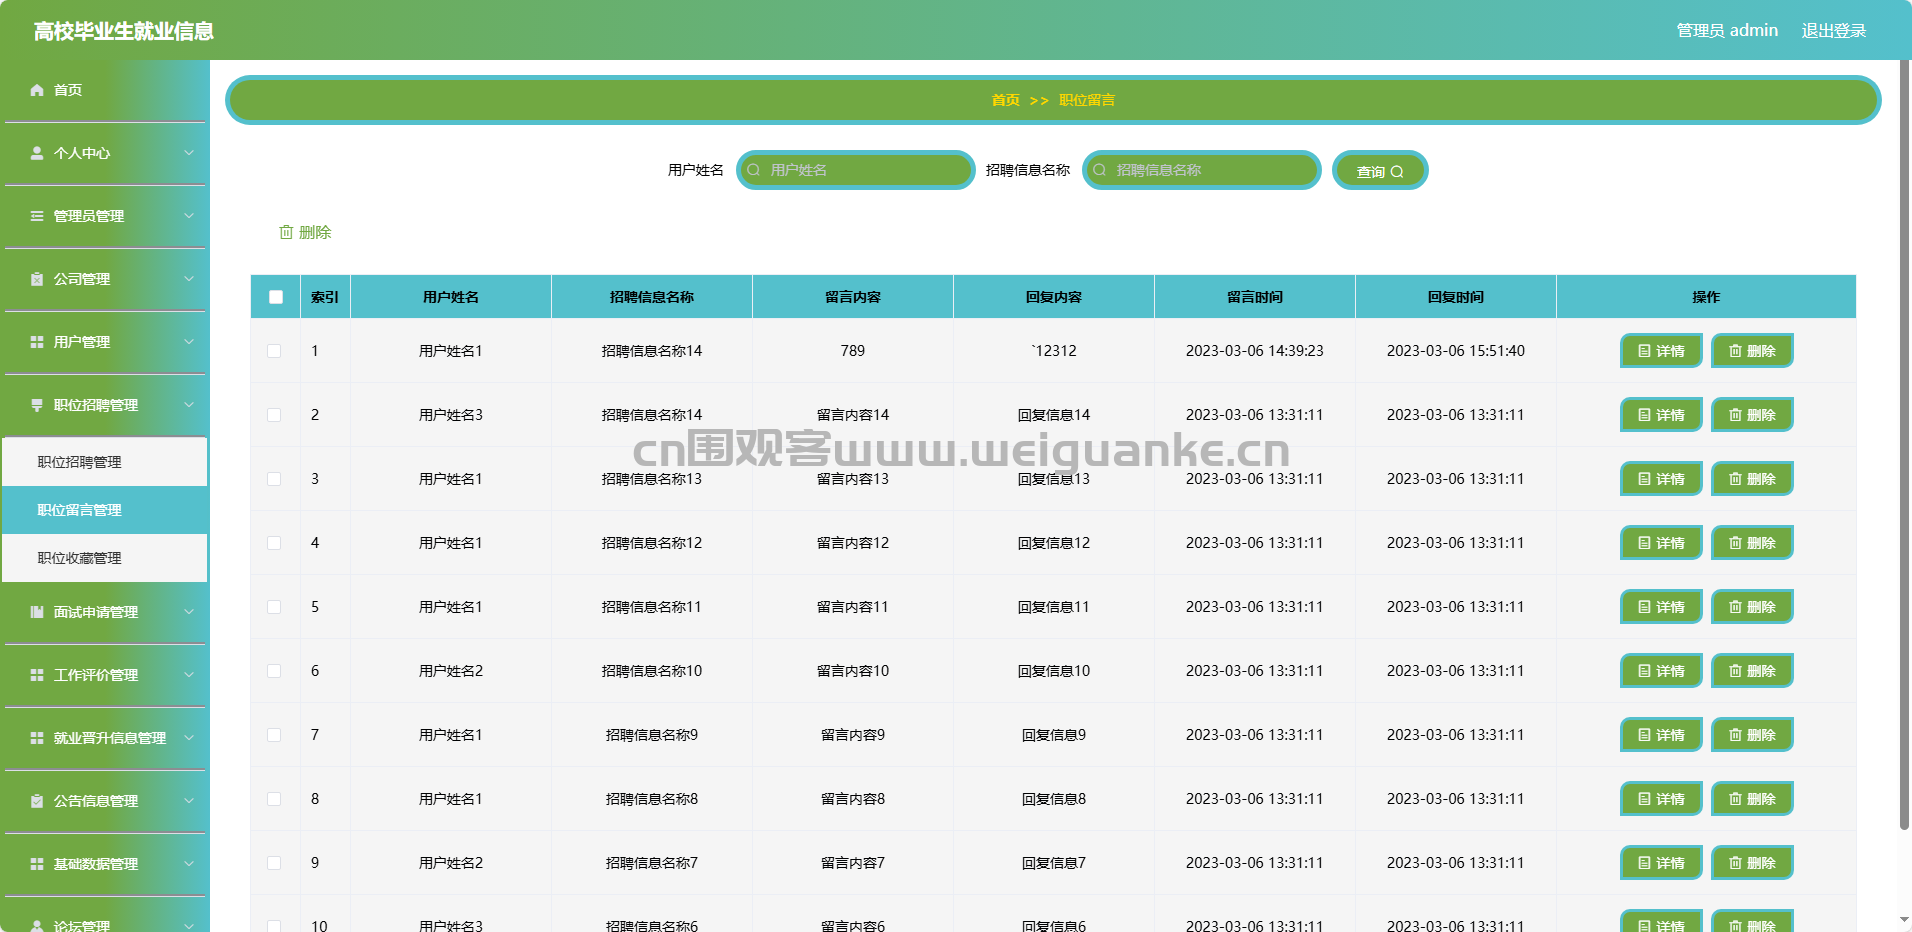Expand the 用户管理 menu chevron
The image size is (1912, 932).
pos(189,342)
